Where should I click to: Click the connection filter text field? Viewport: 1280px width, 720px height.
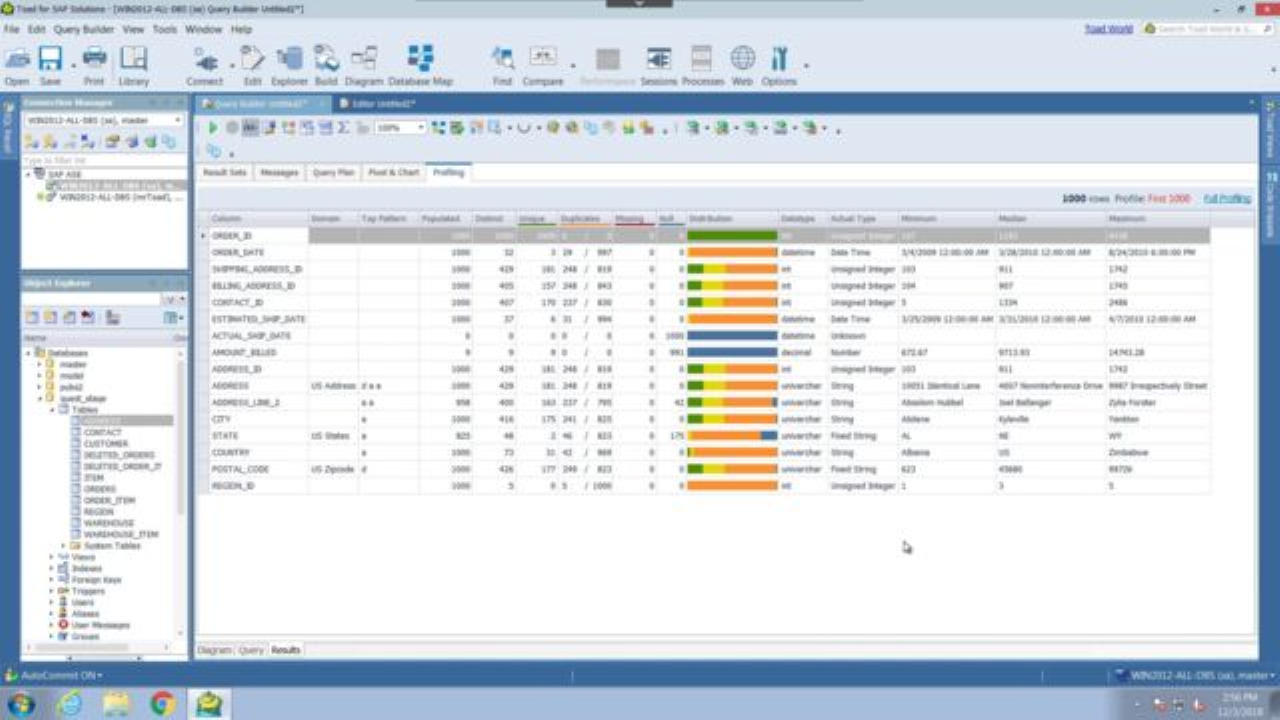(104, 160)
